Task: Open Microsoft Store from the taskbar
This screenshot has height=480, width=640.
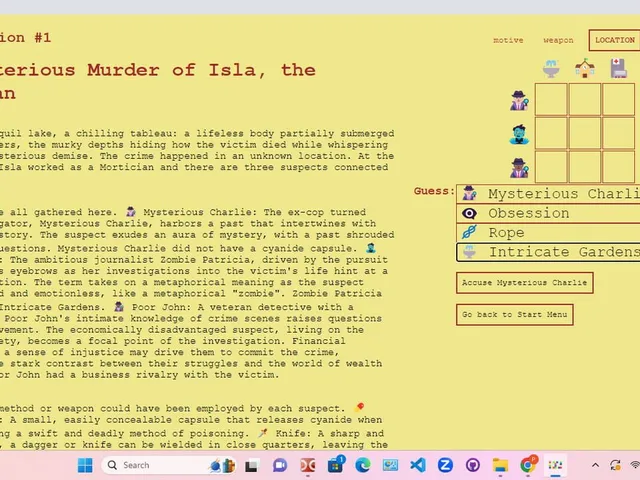Action: coord(335,465)
